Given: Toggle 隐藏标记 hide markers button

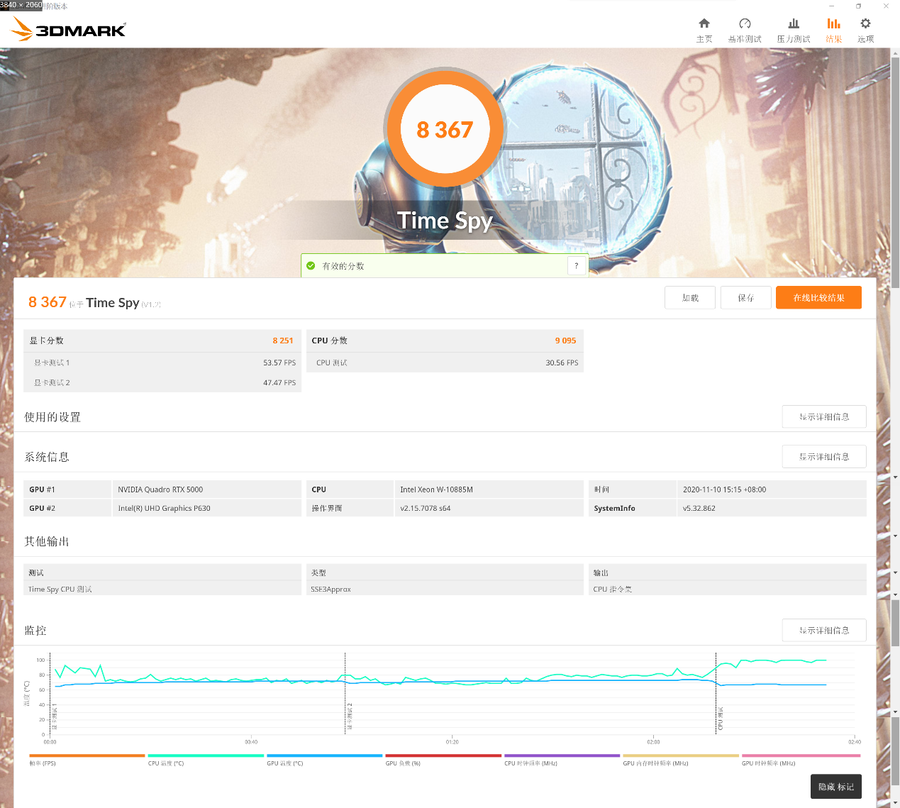Looking at the screenshot, I should click(x=835, y=787).
